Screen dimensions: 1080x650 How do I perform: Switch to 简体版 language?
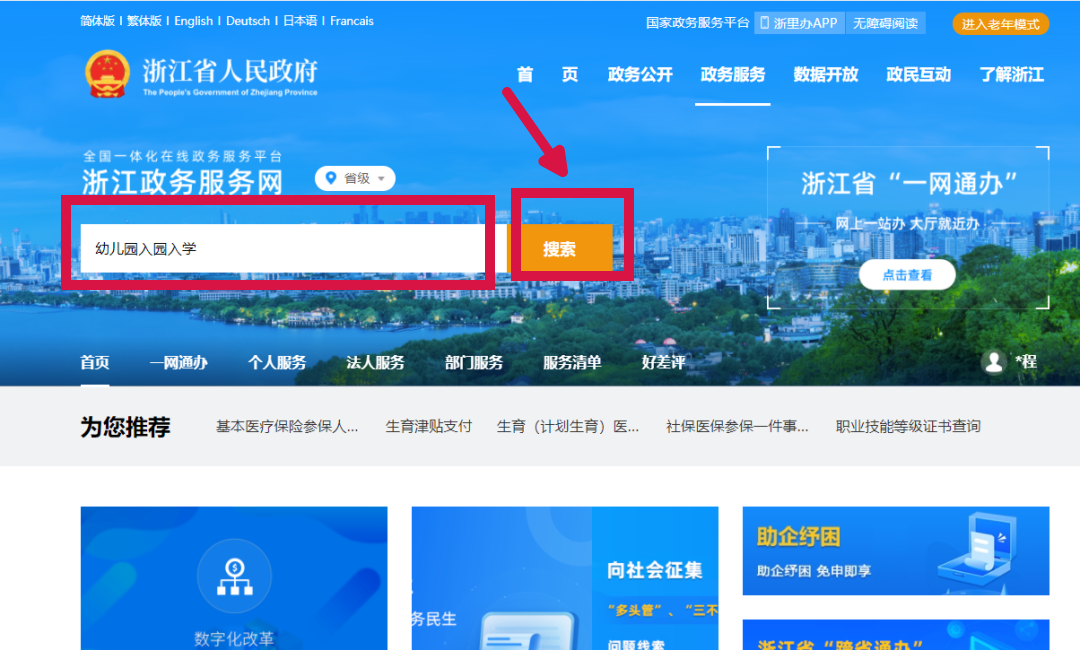tap(97, 21)
